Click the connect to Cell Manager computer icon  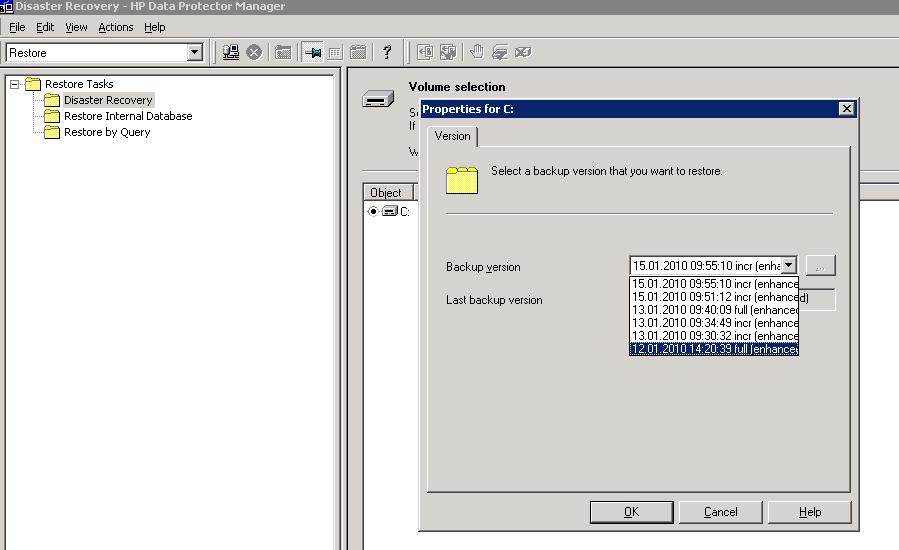[x=230, y=52]
